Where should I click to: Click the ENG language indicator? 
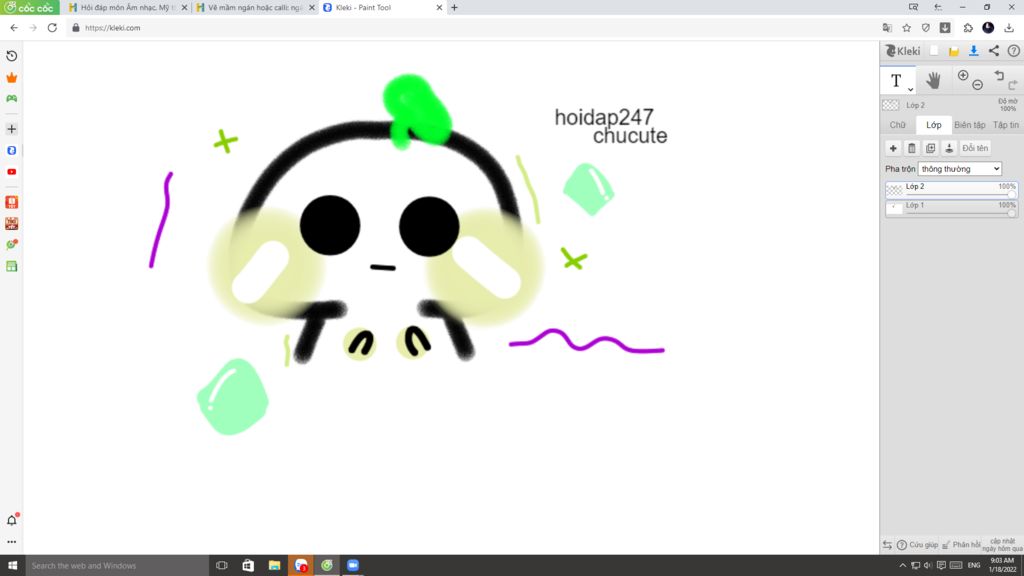[974, 566]
